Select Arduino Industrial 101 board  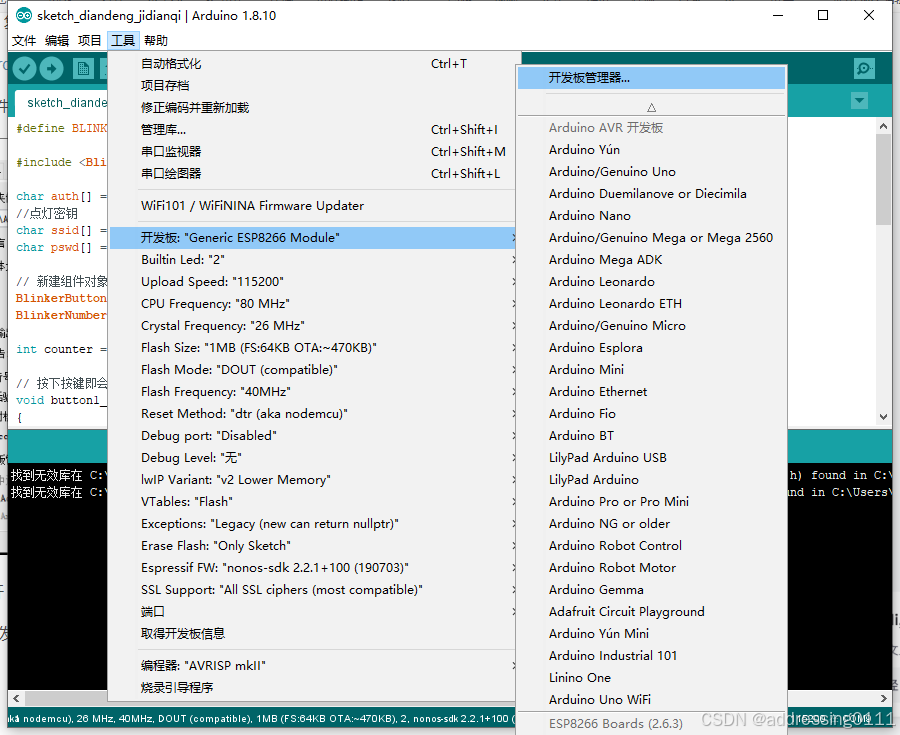651,655
